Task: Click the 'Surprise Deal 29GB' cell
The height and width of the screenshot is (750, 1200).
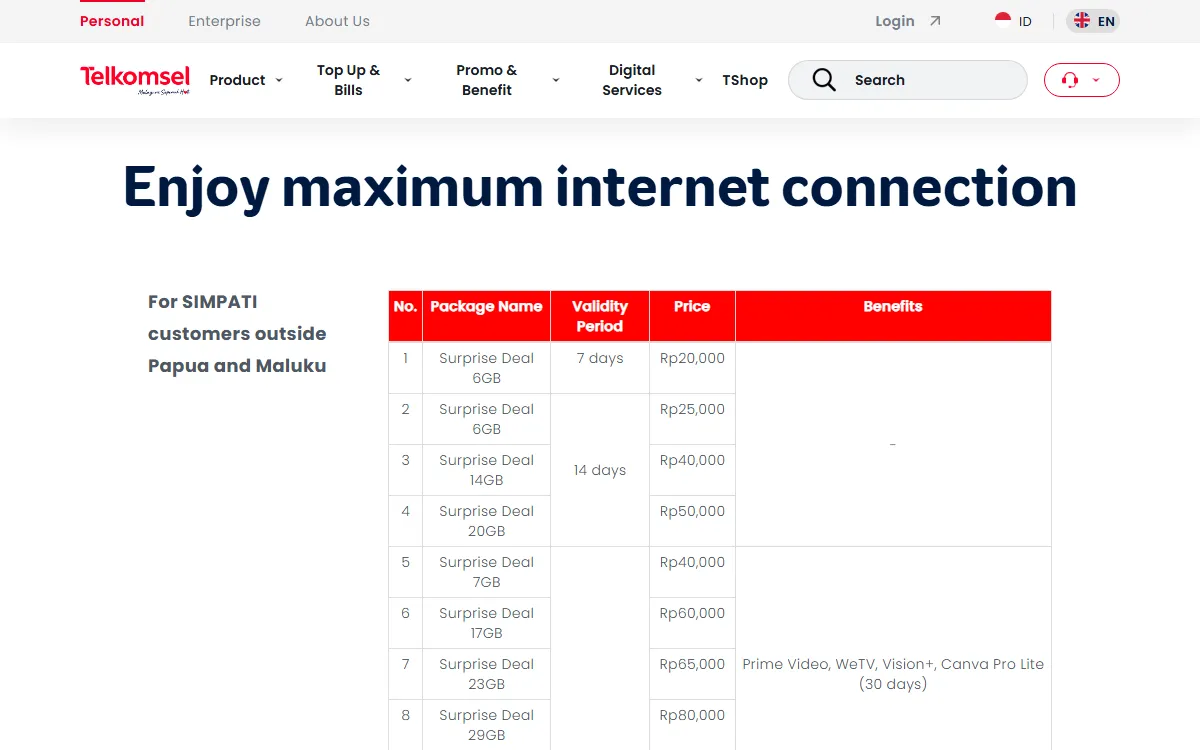Action: coord(486,725)
